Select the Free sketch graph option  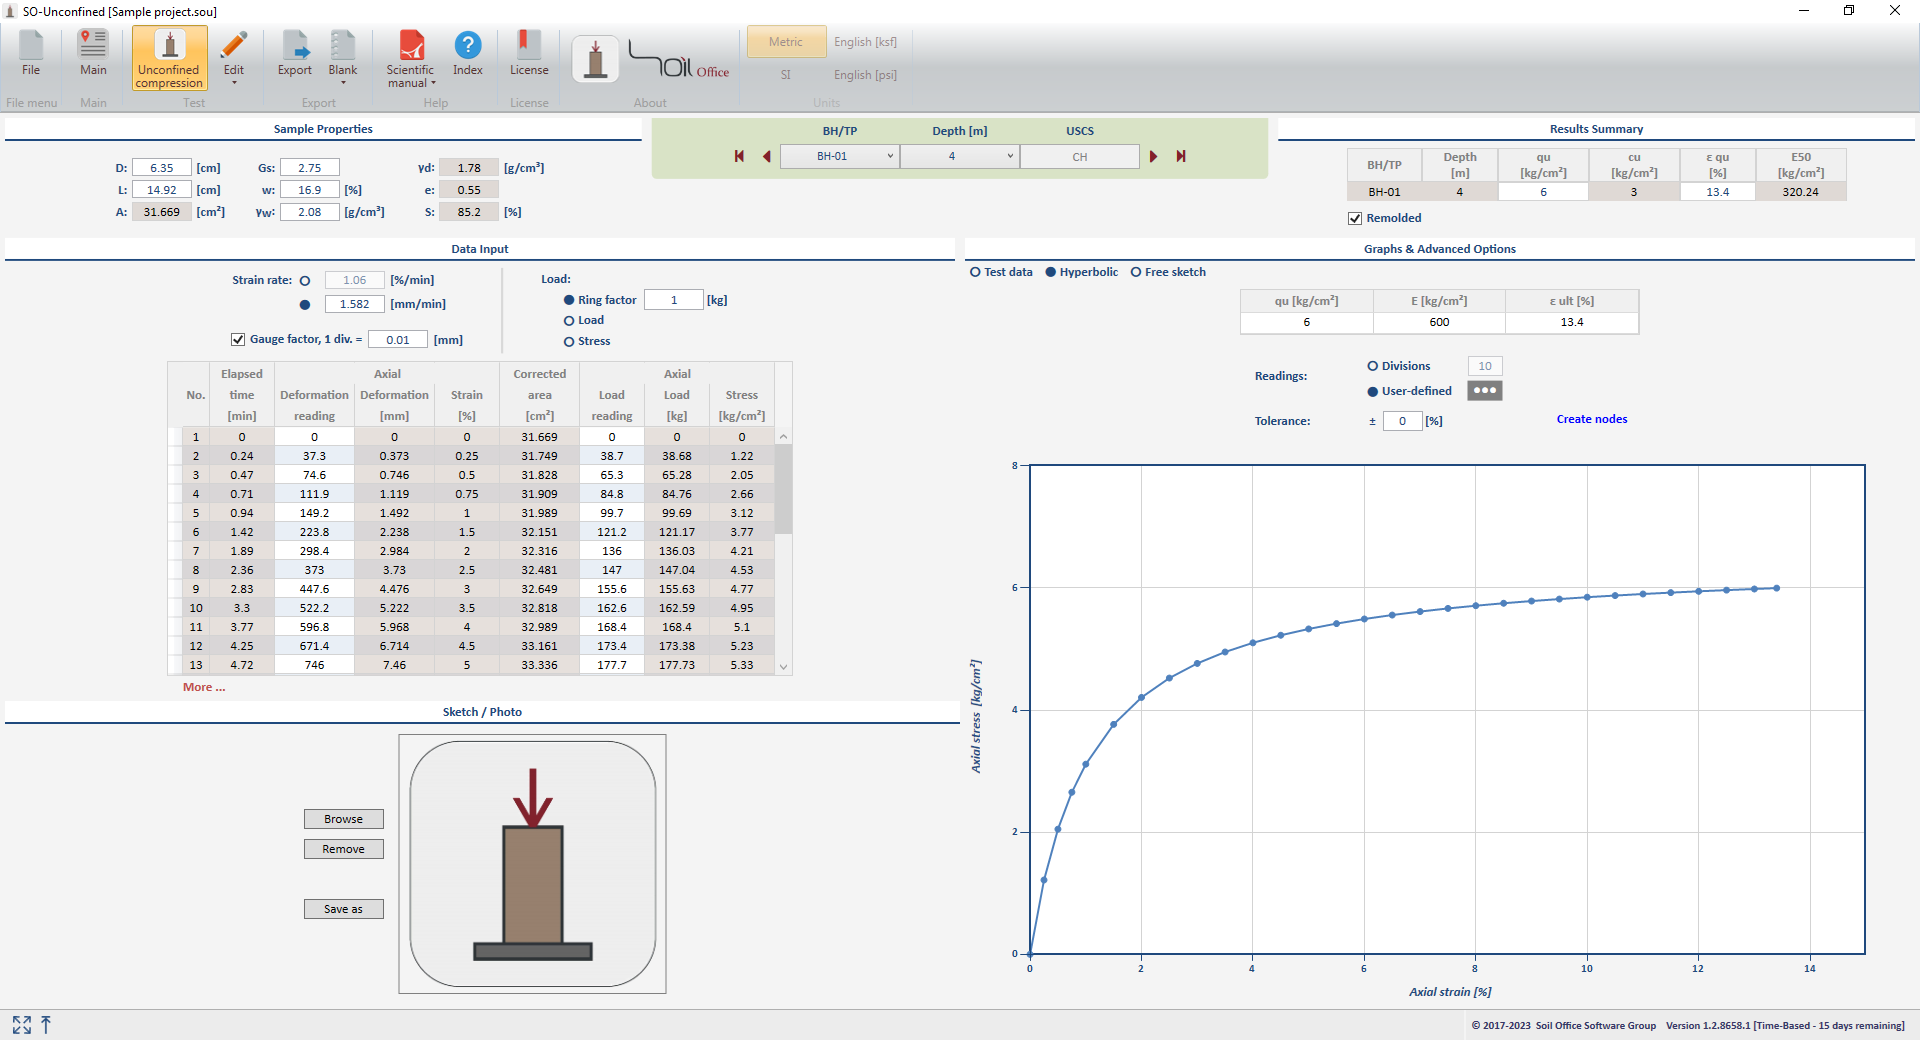1136,272
